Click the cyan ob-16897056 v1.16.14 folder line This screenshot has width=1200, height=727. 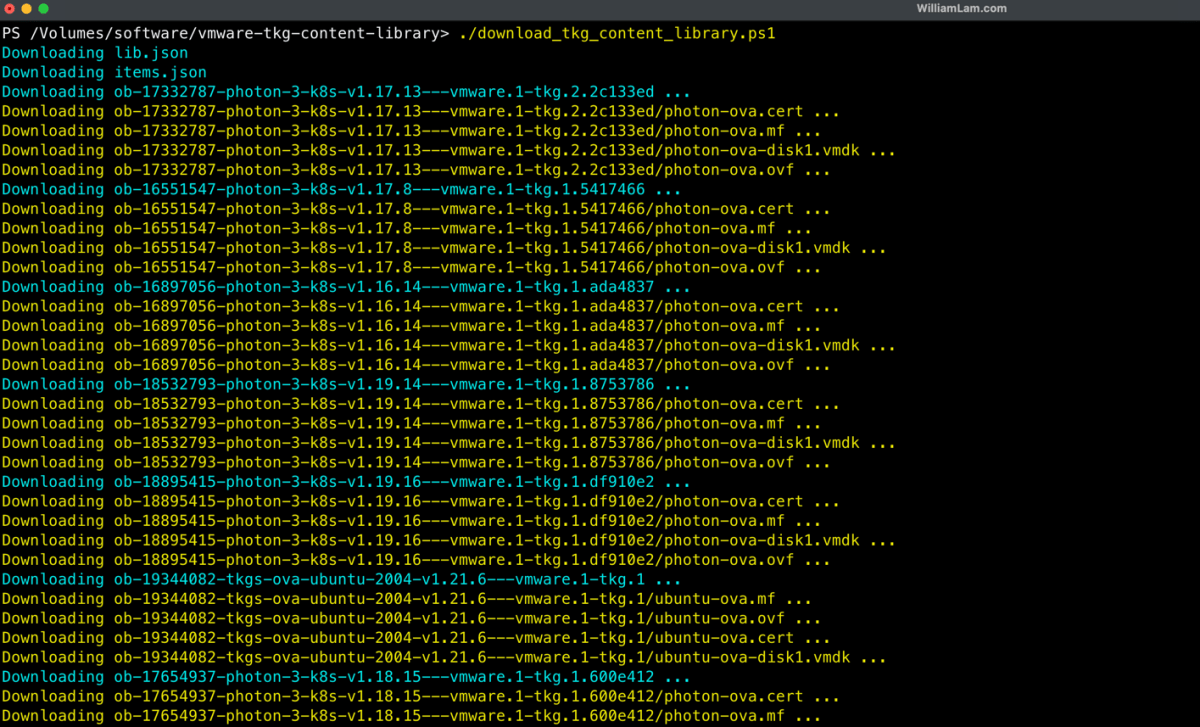[x=345, y=287]
